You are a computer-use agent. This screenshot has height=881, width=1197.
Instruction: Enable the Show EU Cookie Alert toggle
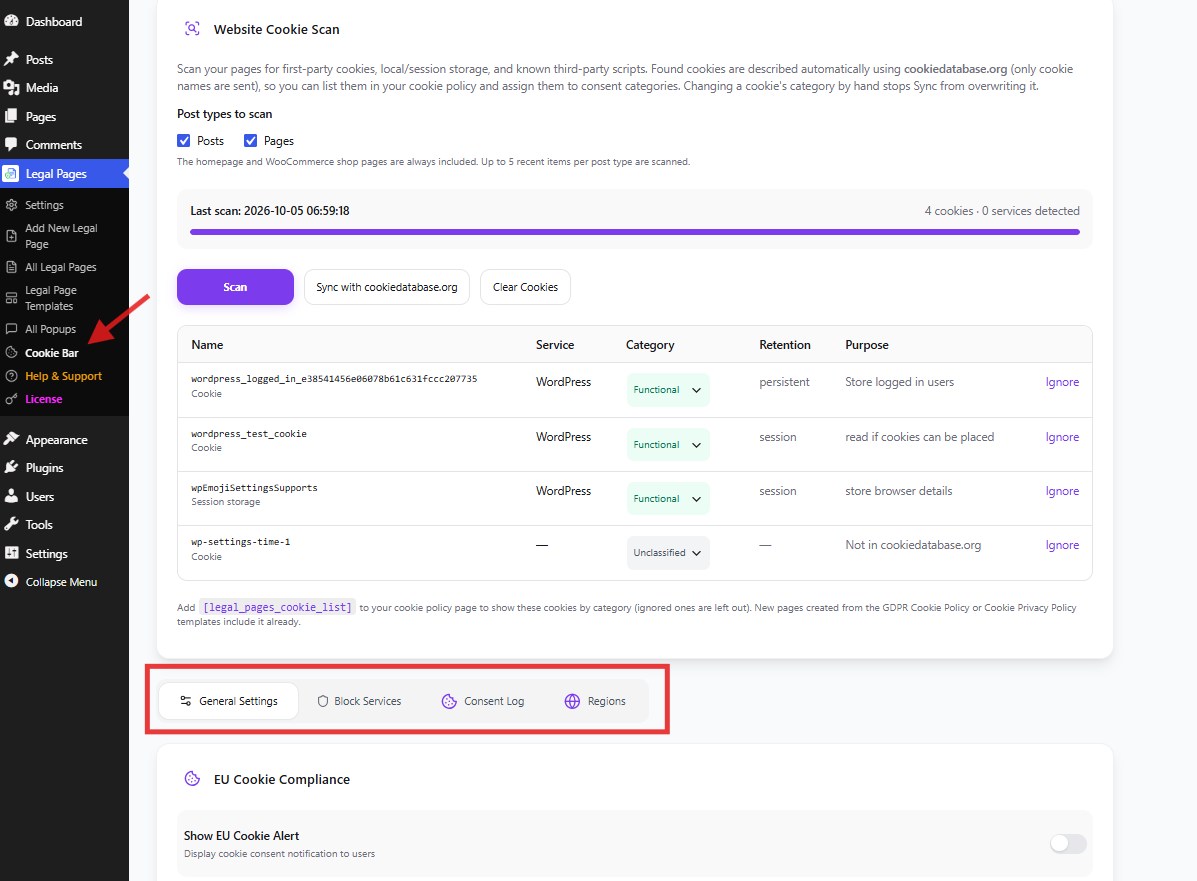(1068, 844)
